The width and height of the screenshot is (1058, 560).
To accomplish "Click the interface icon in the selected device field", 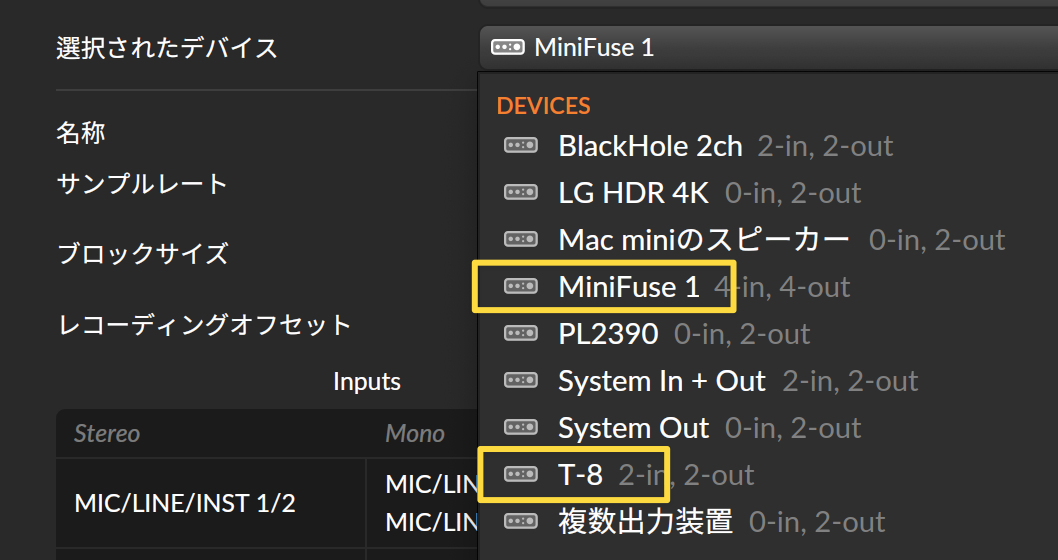I will tap(507, 47).
